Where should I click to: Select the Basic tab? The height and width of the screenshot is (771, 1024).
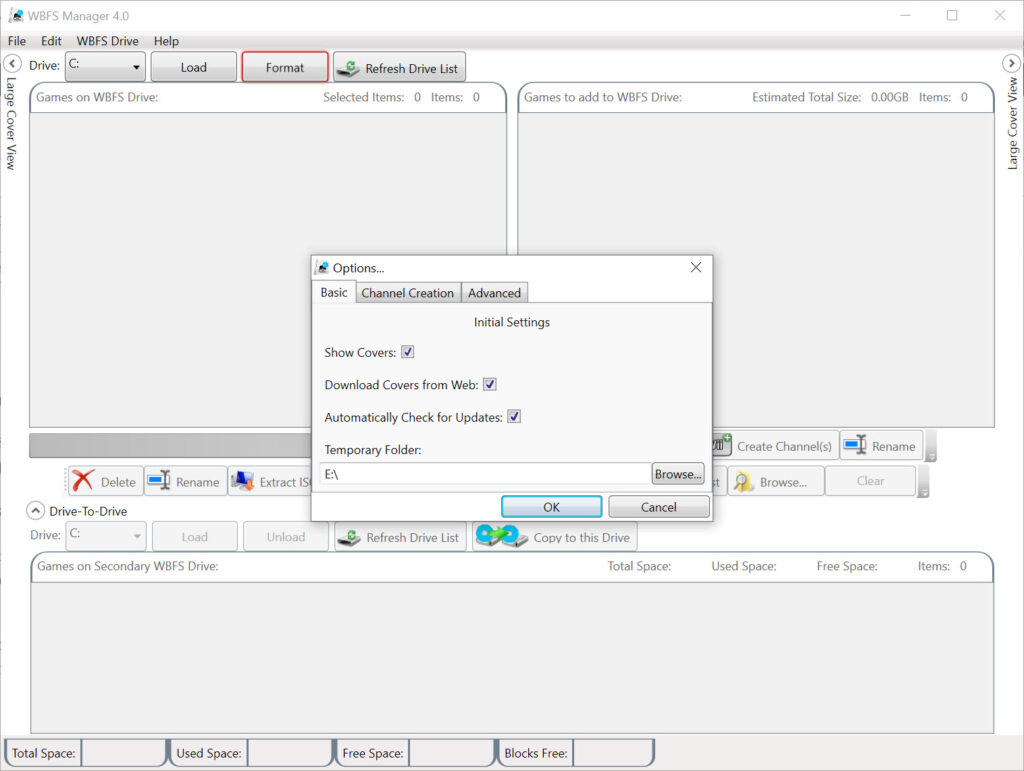334,292
